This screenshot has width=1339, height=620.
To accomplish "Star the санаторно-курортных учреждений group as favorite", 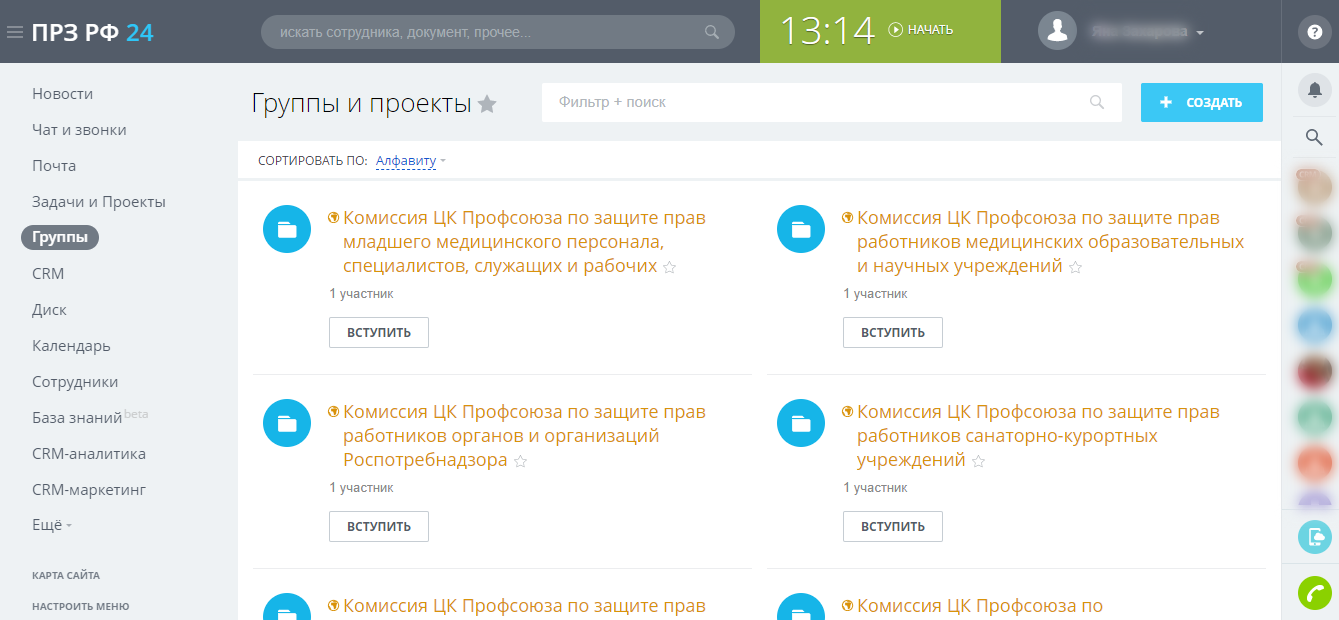I will pos(978,462).
